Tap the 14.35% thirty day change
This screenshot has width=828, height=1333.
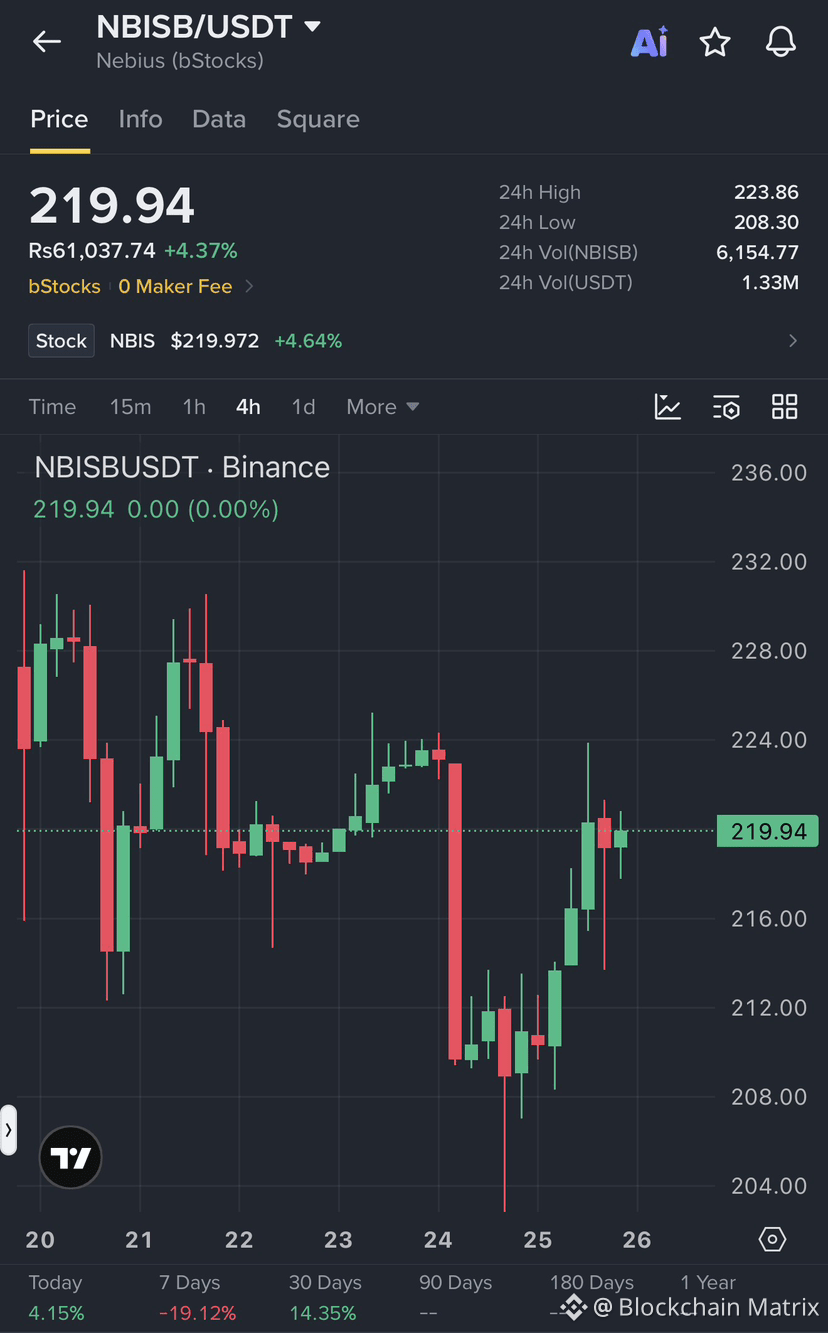coord(322,1313)
